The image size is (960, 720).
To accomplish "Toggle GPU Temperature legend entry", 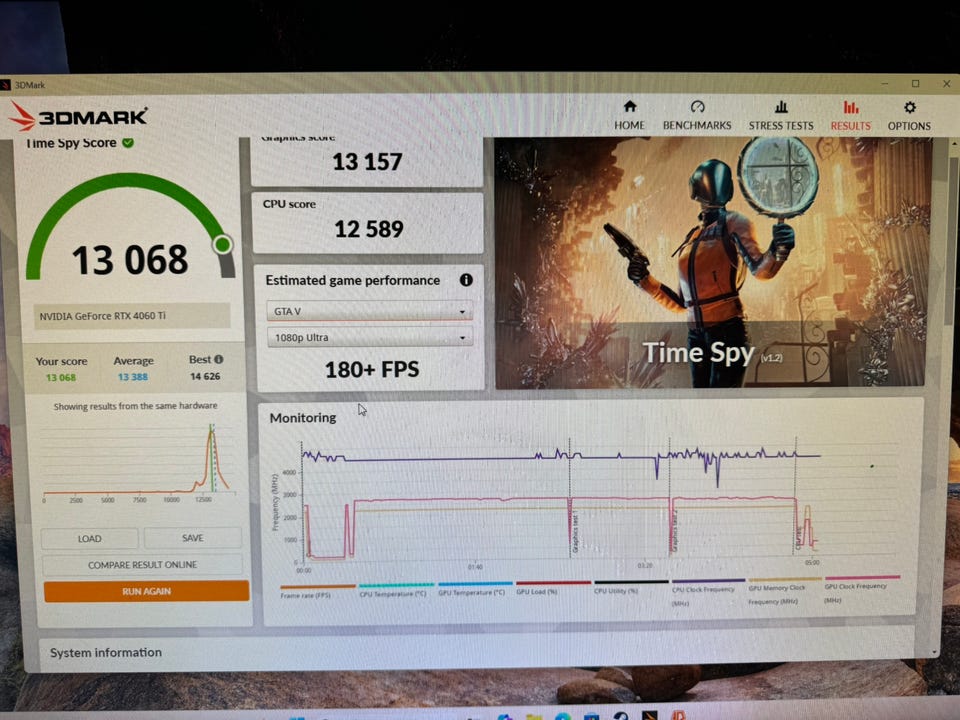I will [x=474, y=588].
